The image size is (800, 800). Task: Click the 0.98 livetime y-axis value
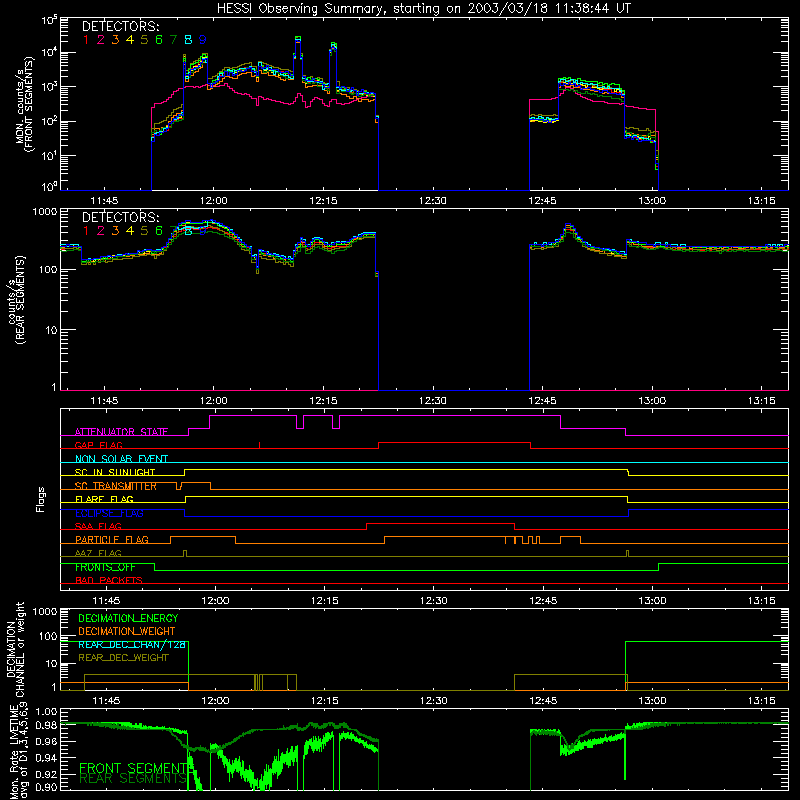[x=47, y=726]
